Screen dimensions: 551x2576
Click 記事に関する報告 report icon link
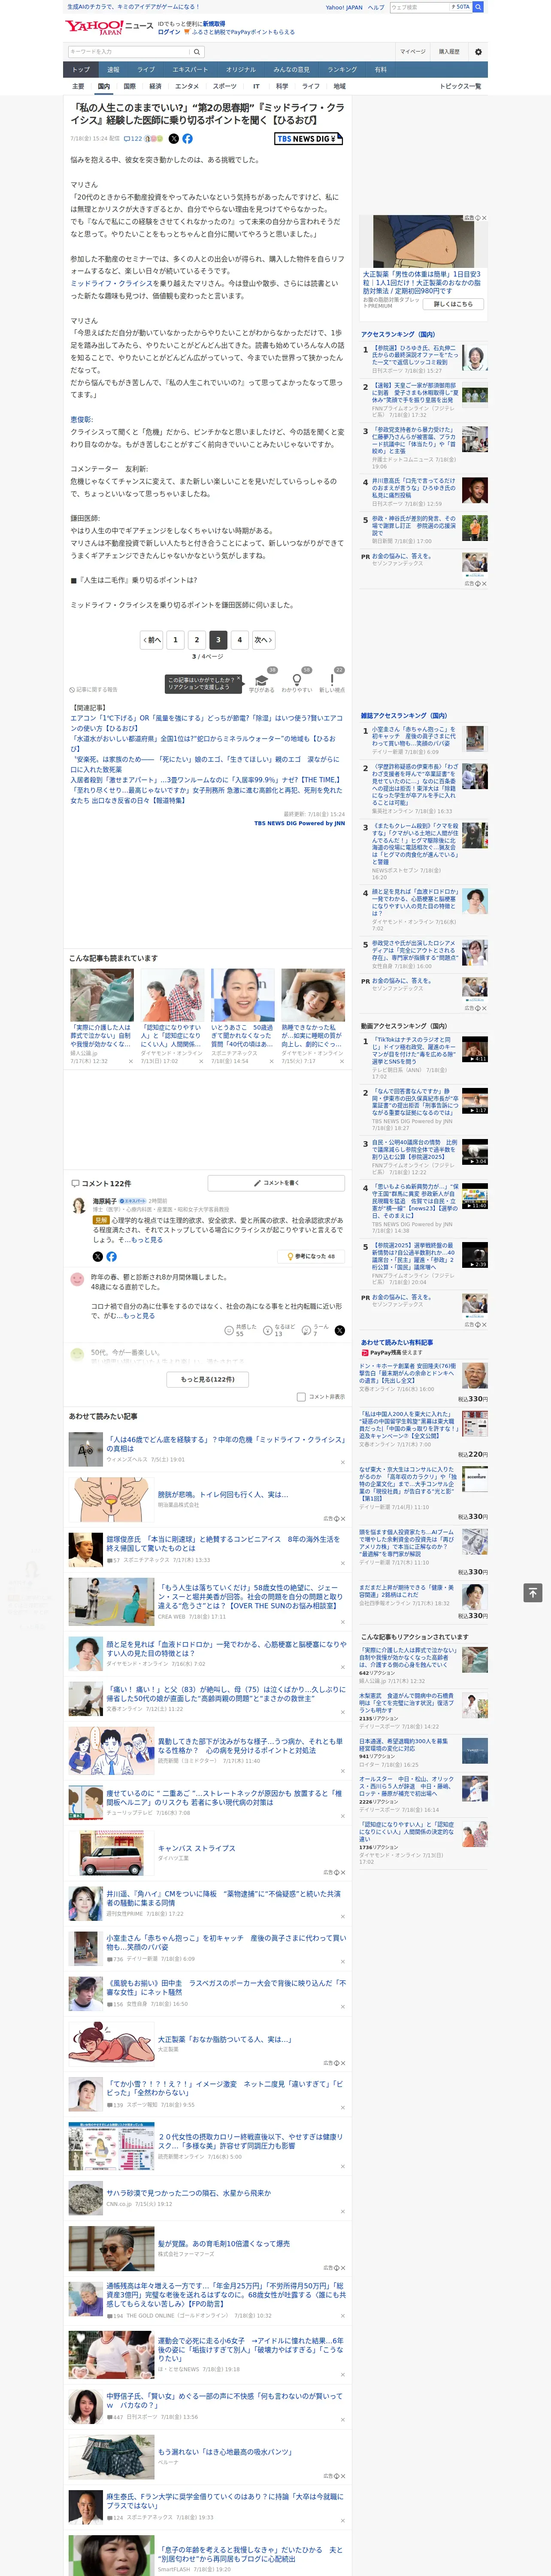click(94, 689)
